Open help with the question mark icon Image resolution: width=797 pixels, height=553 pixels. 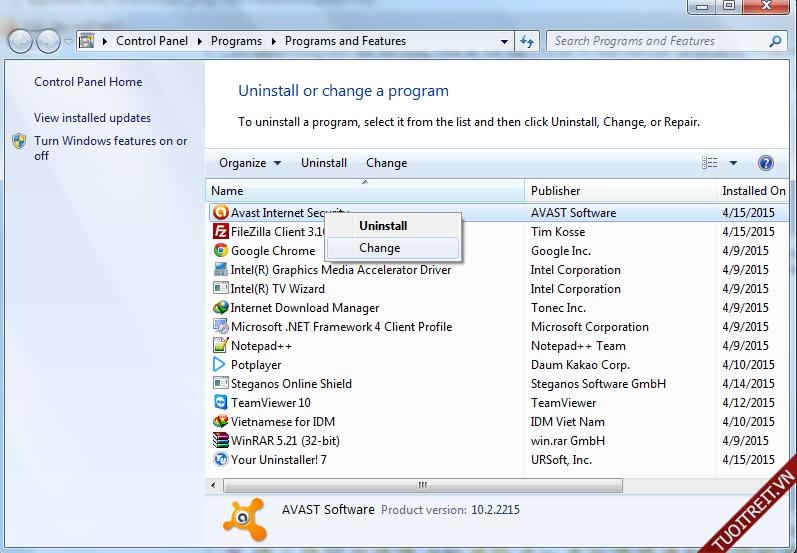[766, 163]
